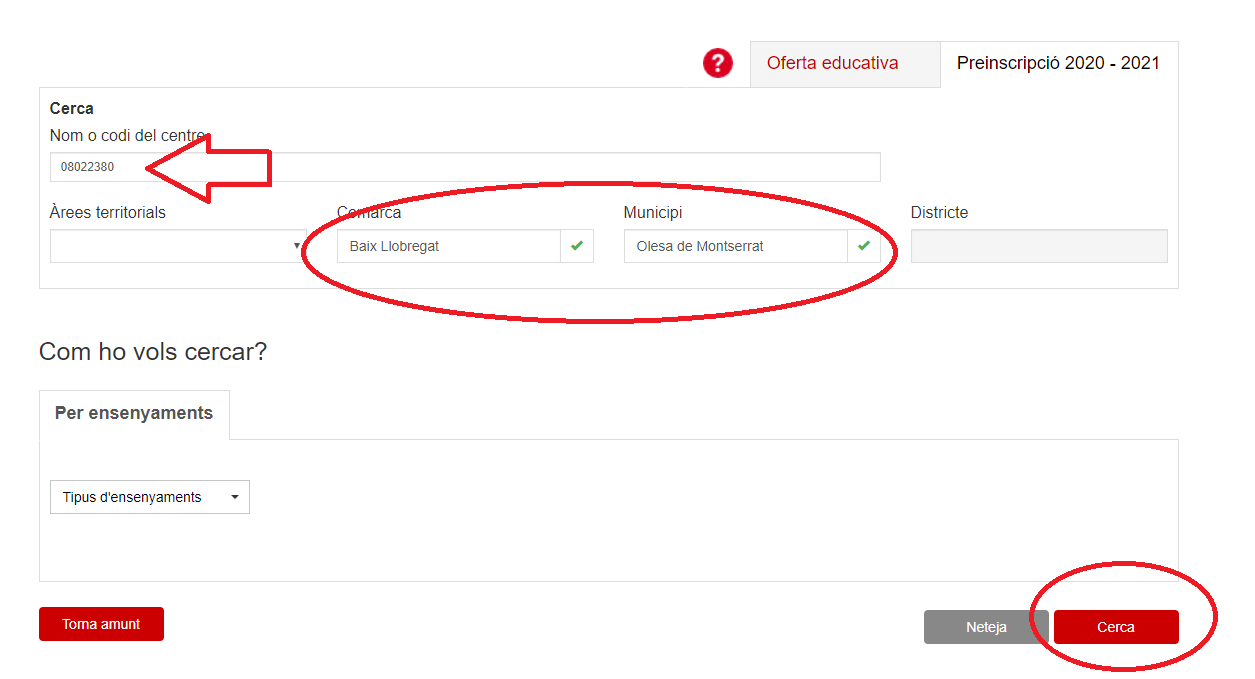This screenshot has height=679, width=1255.
Task: Click the red help question mark icon
Action: [x=717, y=63]
